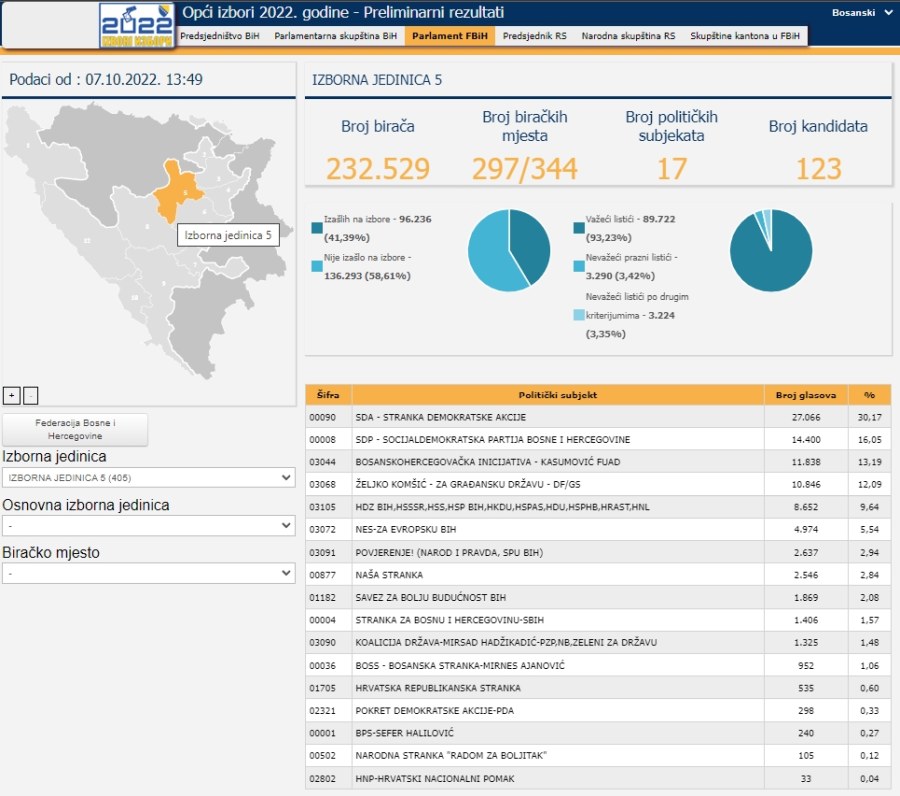Zoom in the map with plus button

[11, 394]
